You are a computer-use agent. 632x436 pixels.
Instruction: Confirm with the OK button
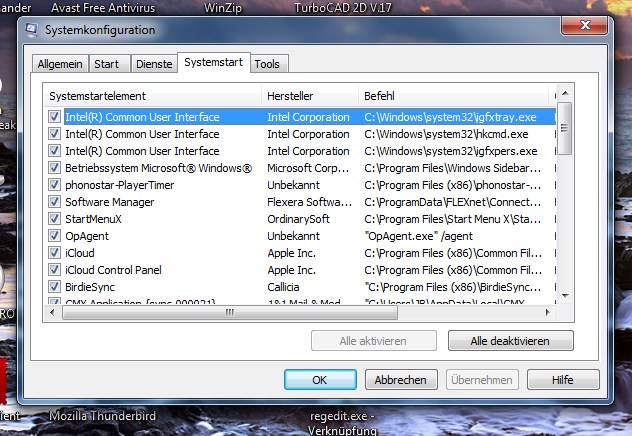[x=320, y=380]
